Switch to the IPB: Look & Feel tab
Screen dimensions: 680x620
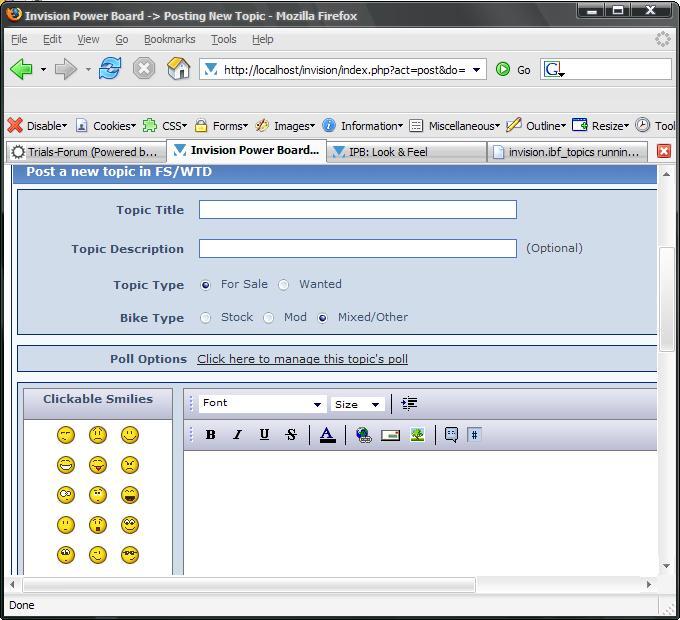tap(406, 152)
